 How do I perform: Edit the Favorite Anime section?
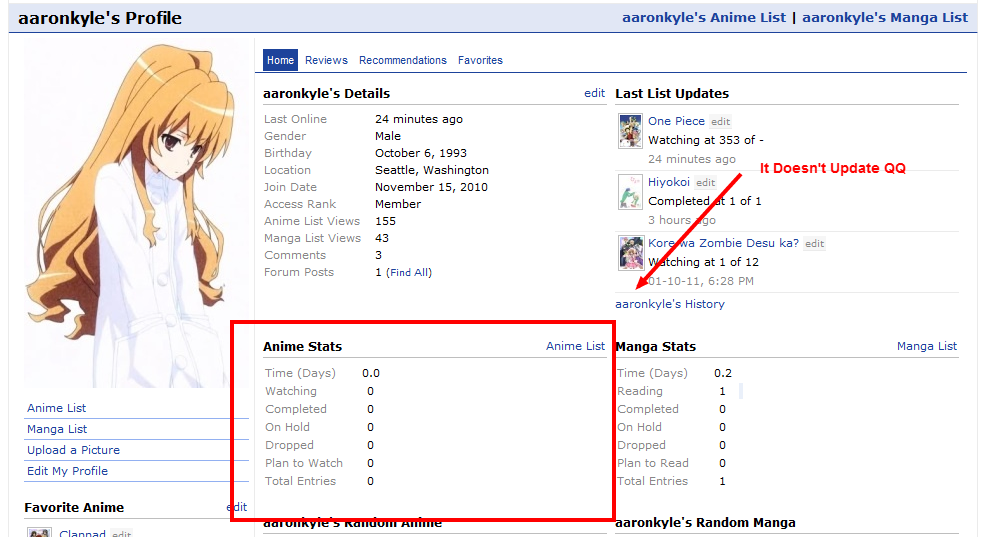click(236, 507)
